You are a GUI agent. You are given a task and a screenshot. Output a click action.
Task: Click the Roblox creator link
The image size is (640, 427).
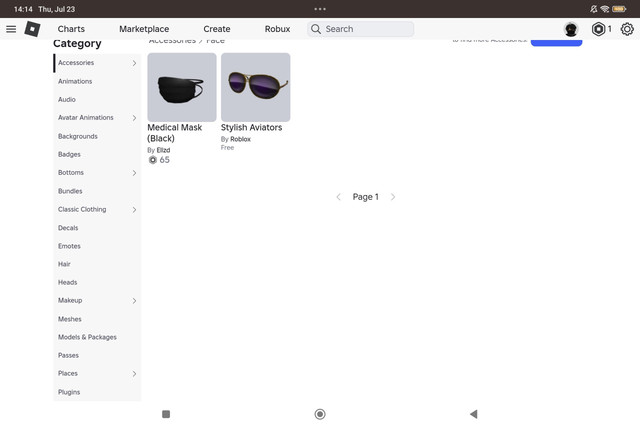click(x=240, y=139)
